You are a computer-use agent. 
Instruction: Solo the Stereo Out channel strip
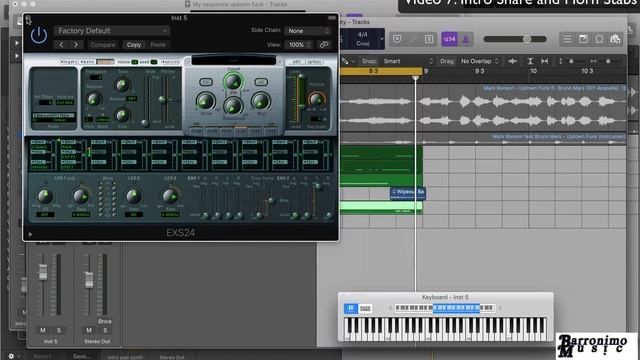coord(105,330)
